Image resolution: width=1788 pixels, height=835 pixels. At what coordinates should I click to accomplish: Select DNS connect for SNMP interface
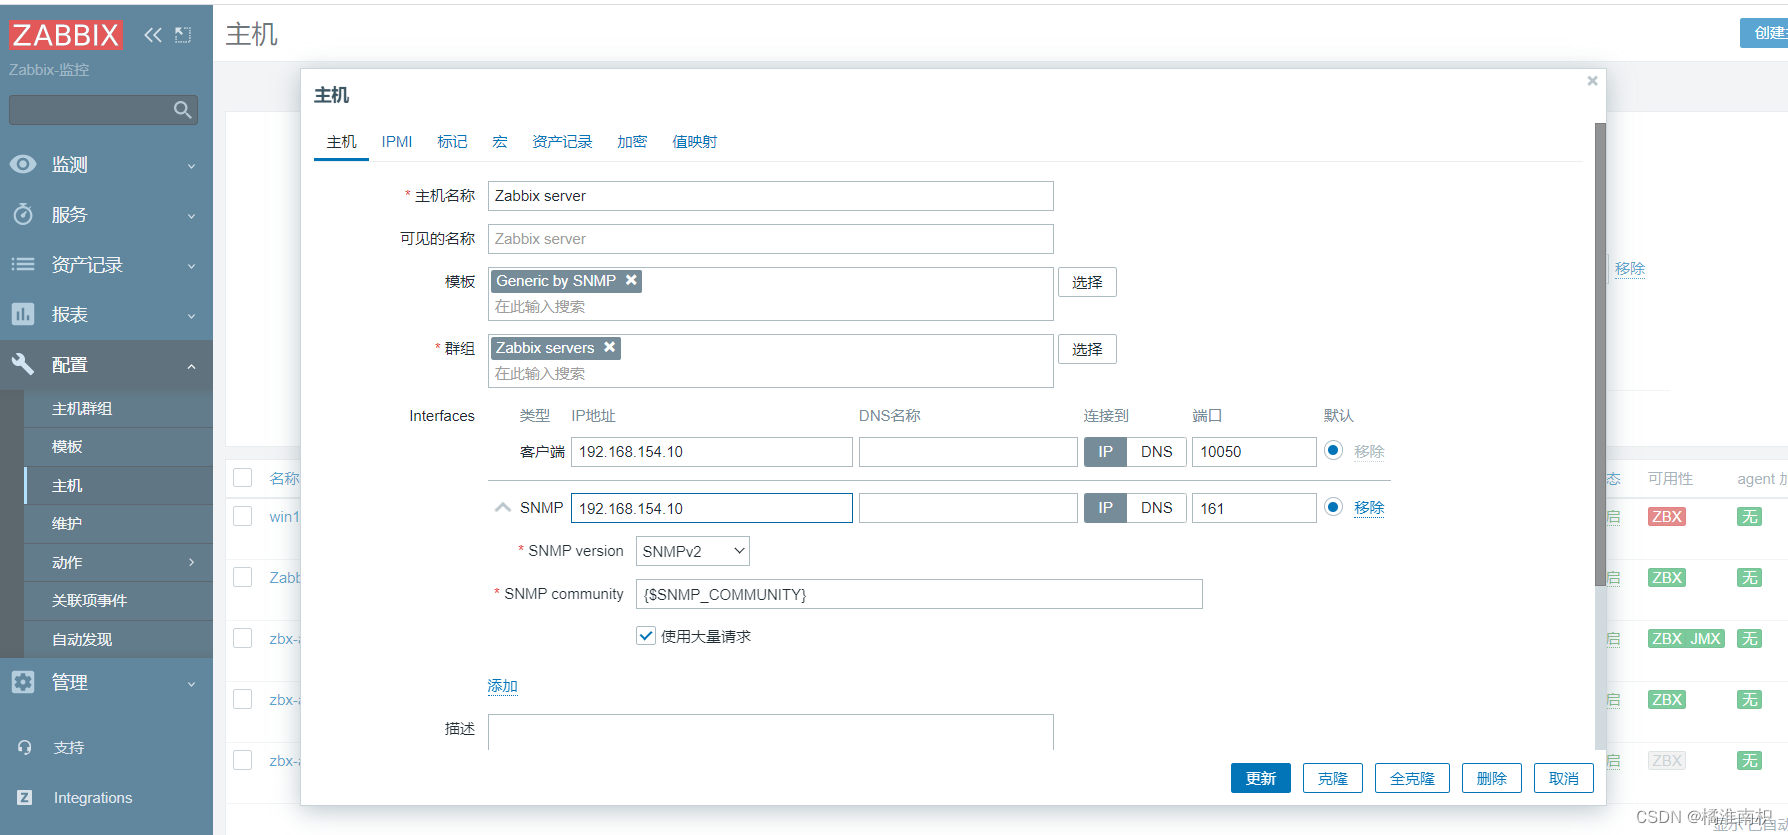1156,508
